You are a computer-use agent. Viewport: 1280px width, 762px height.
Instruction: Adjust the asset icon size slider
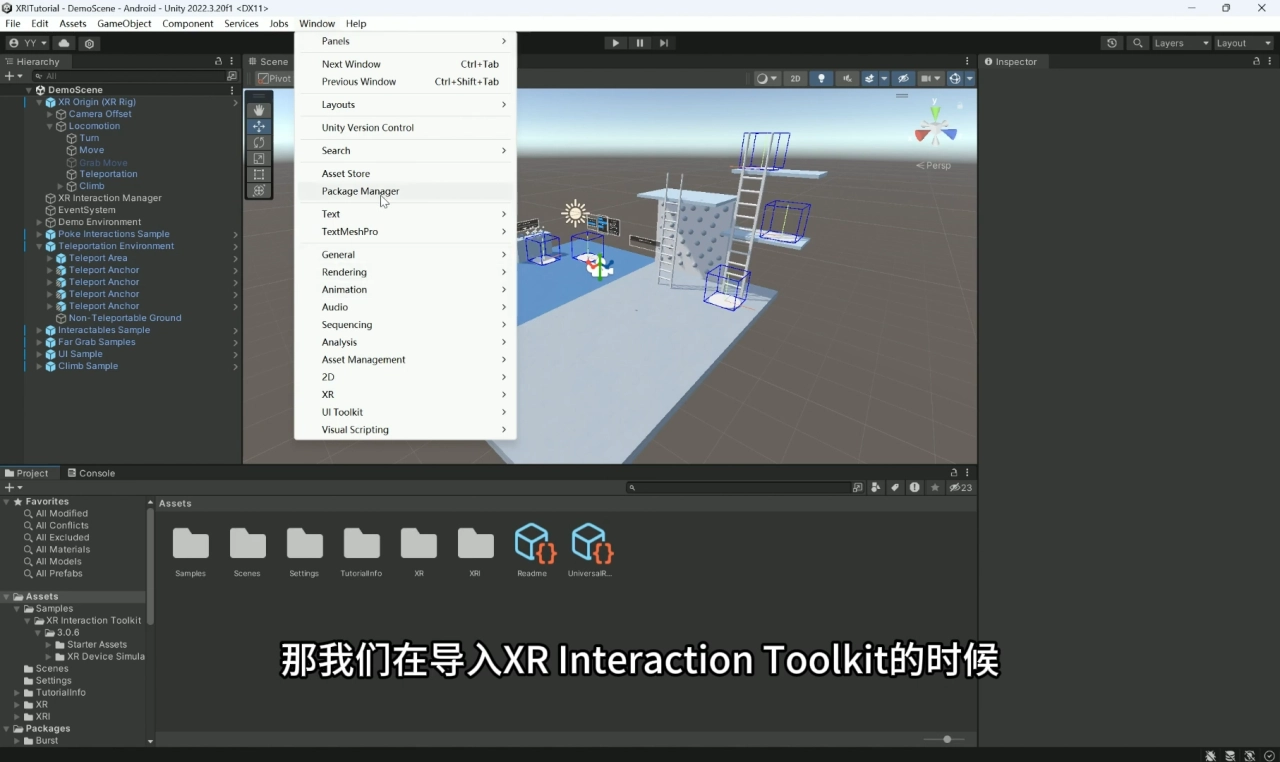(945, 739)
